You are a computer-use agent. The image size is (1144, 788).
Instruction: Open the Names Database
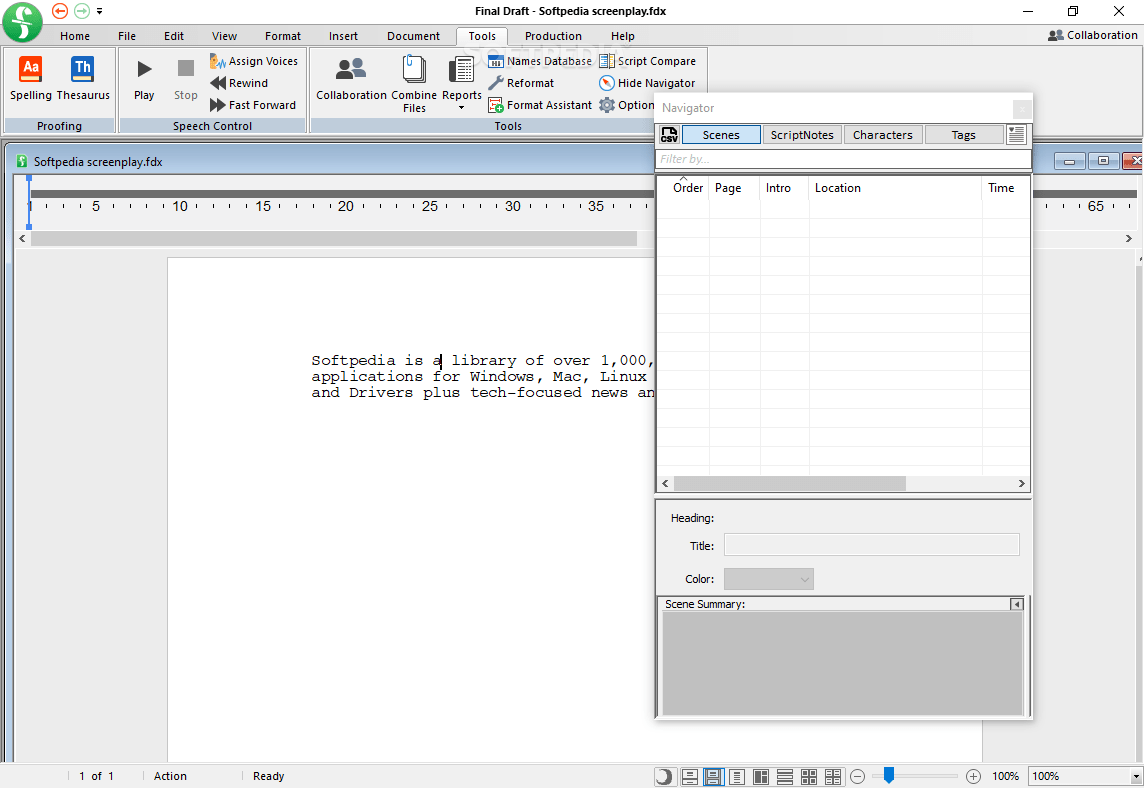point(540,61)
